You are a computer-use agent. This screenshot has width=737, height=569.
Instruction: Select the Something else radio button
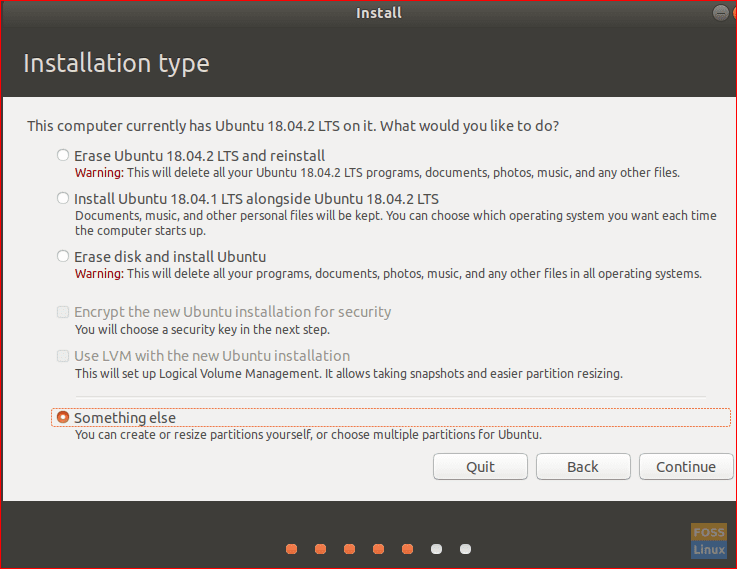tap(63, 417)
